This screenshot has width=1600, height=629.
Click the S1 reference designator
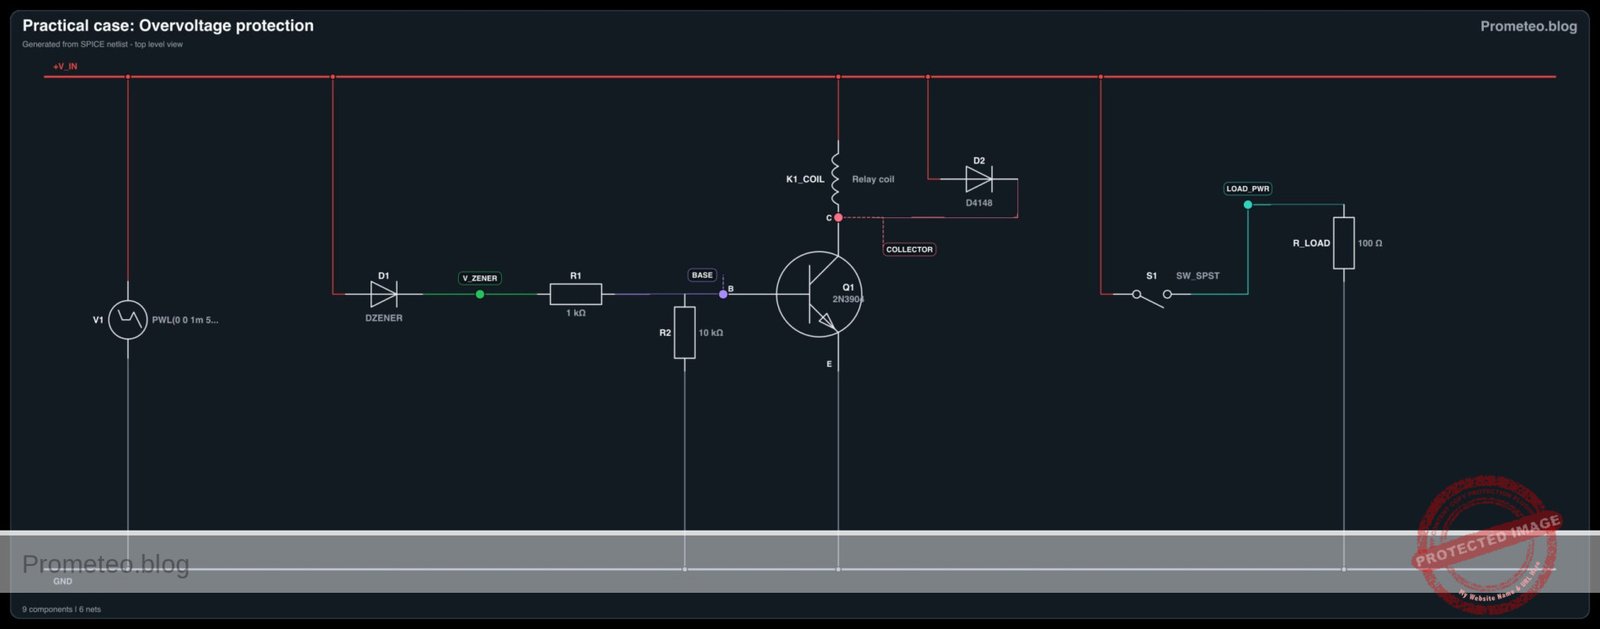(x=1151, y=276)
